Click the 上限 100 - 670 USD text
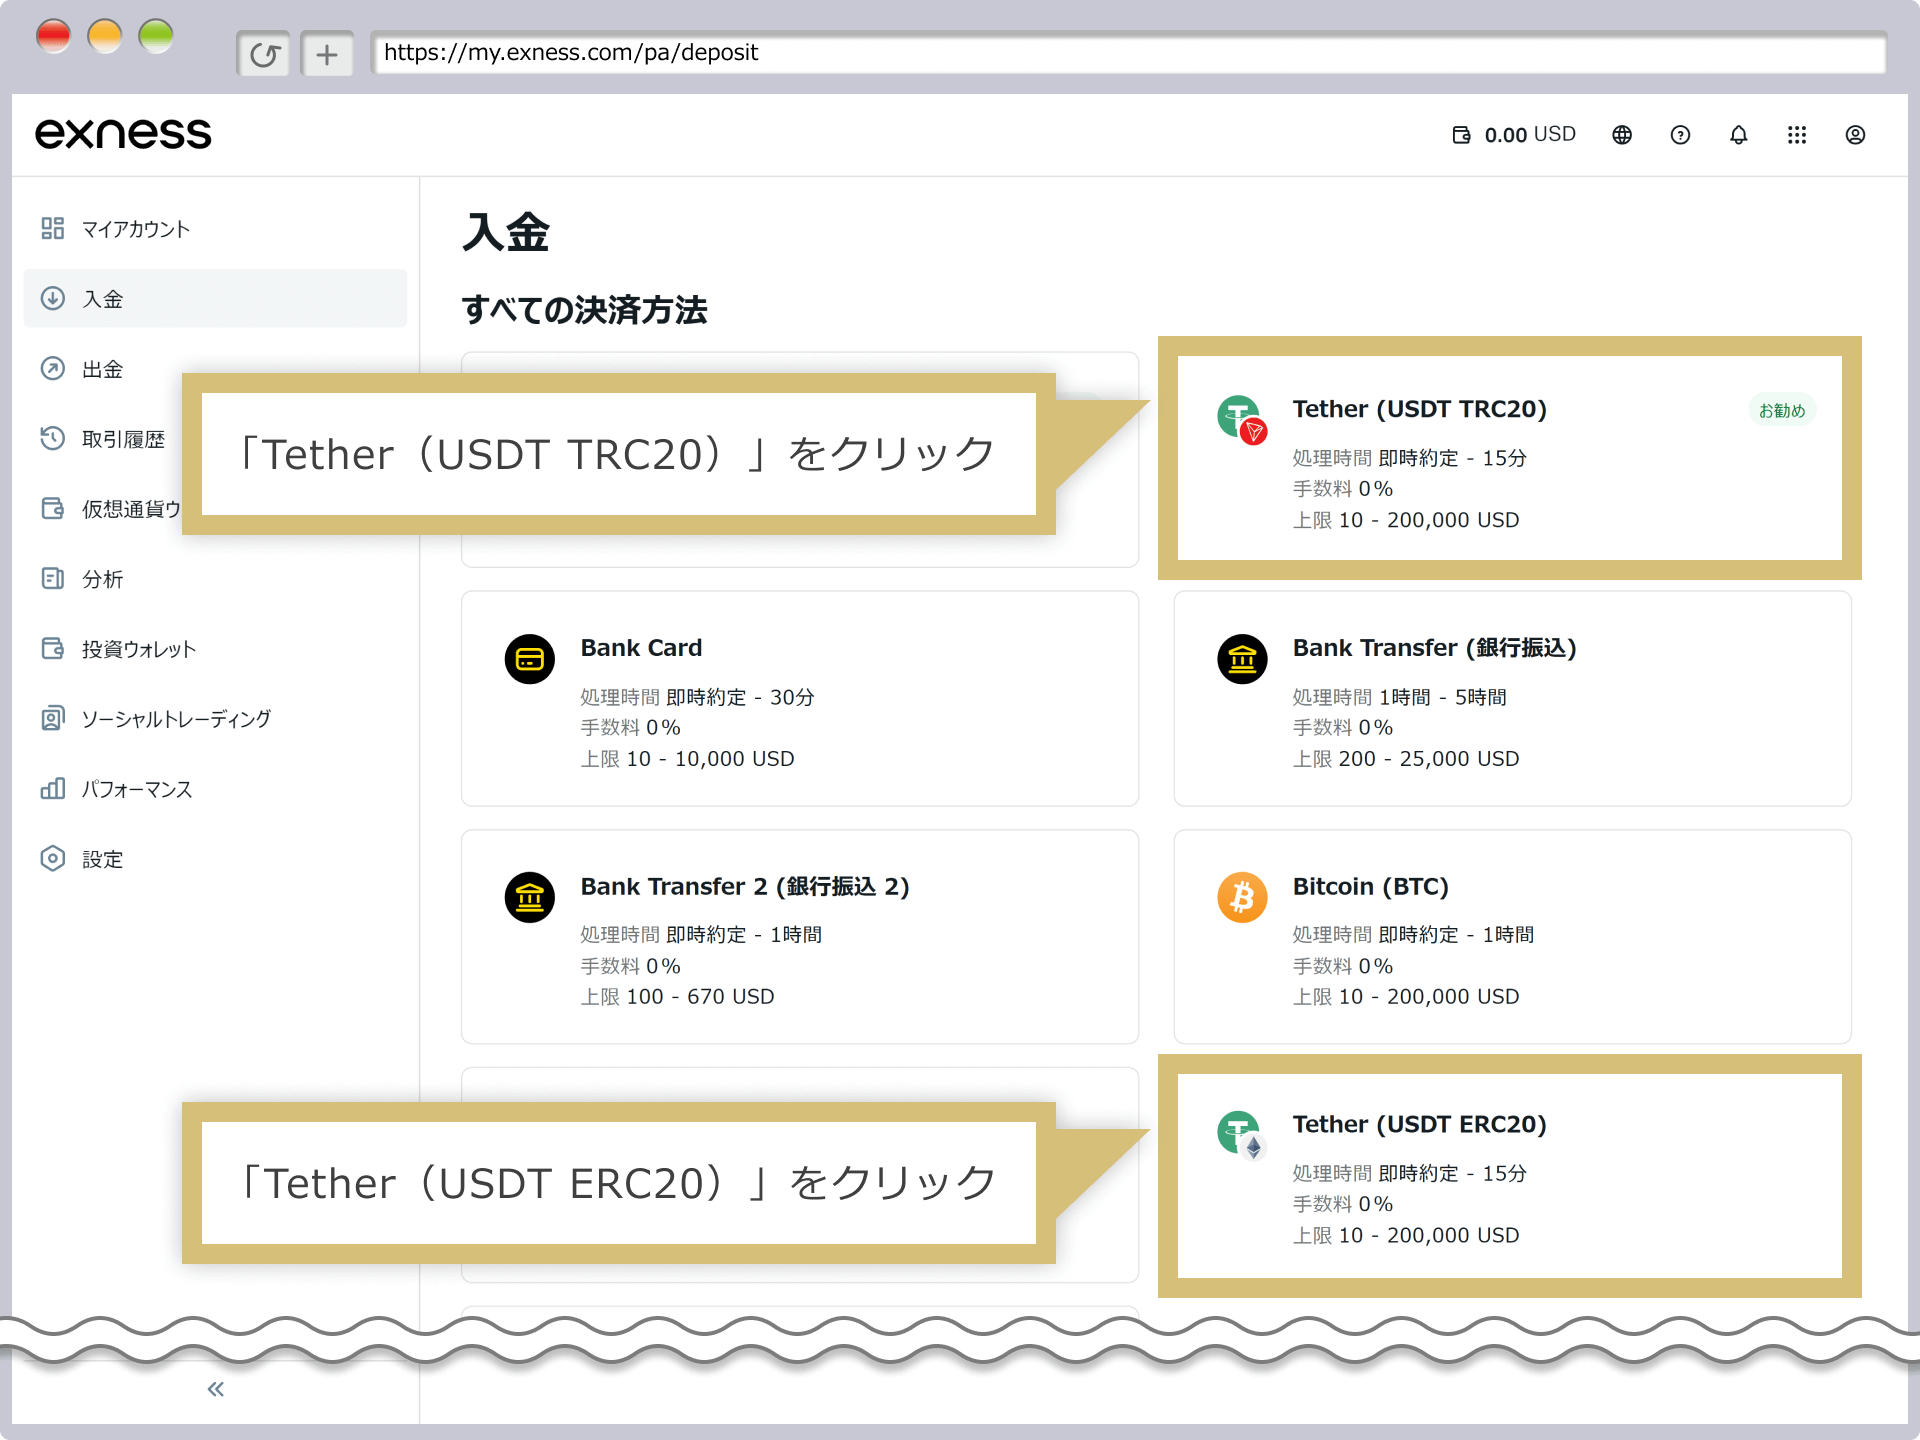Screen dimensions: 1920x1440 [x=678, y=997]
